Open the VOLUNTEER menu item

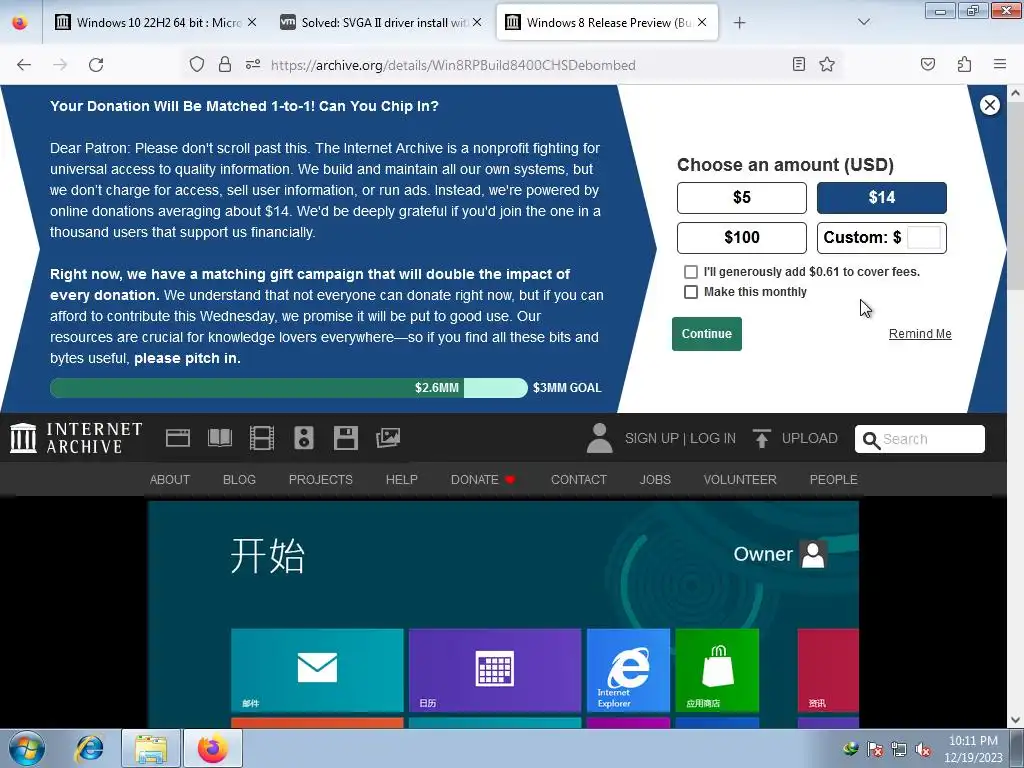point(740,479)
